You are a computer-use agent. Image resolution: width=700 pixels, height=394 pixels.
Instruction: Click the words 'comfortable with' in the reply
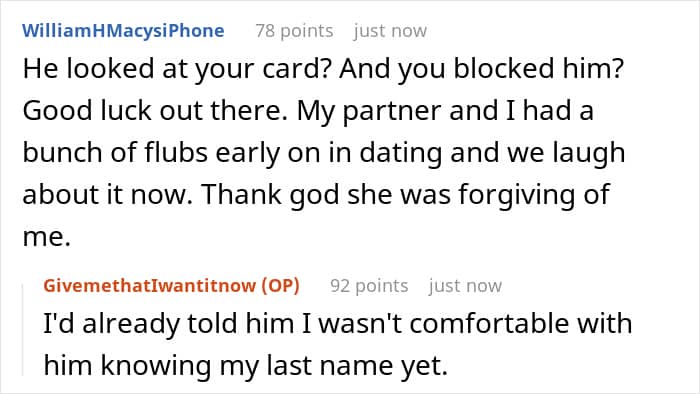pyautogui.click(x=521, y=323)
